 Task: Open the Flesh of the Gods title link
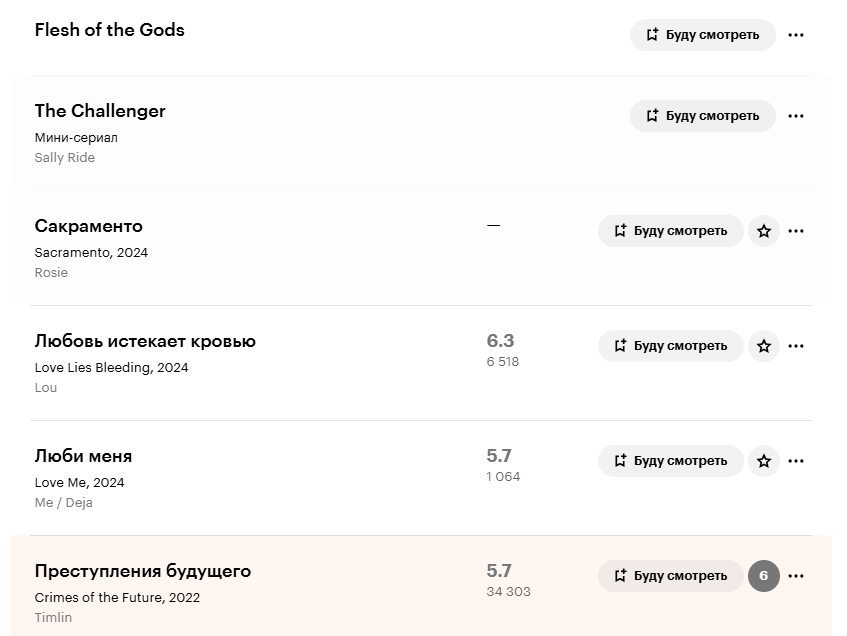110,30
